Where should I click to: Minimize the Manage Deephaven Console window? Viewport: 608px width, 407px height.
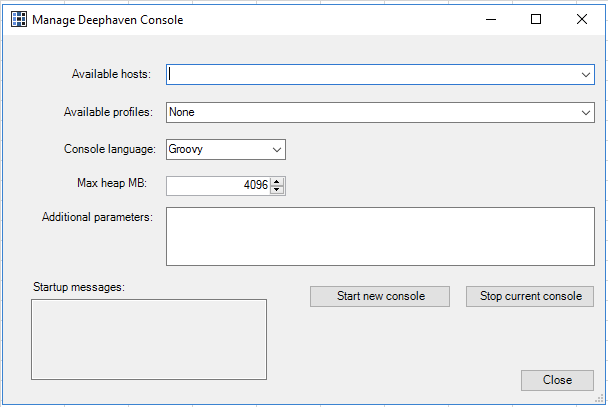490,19
